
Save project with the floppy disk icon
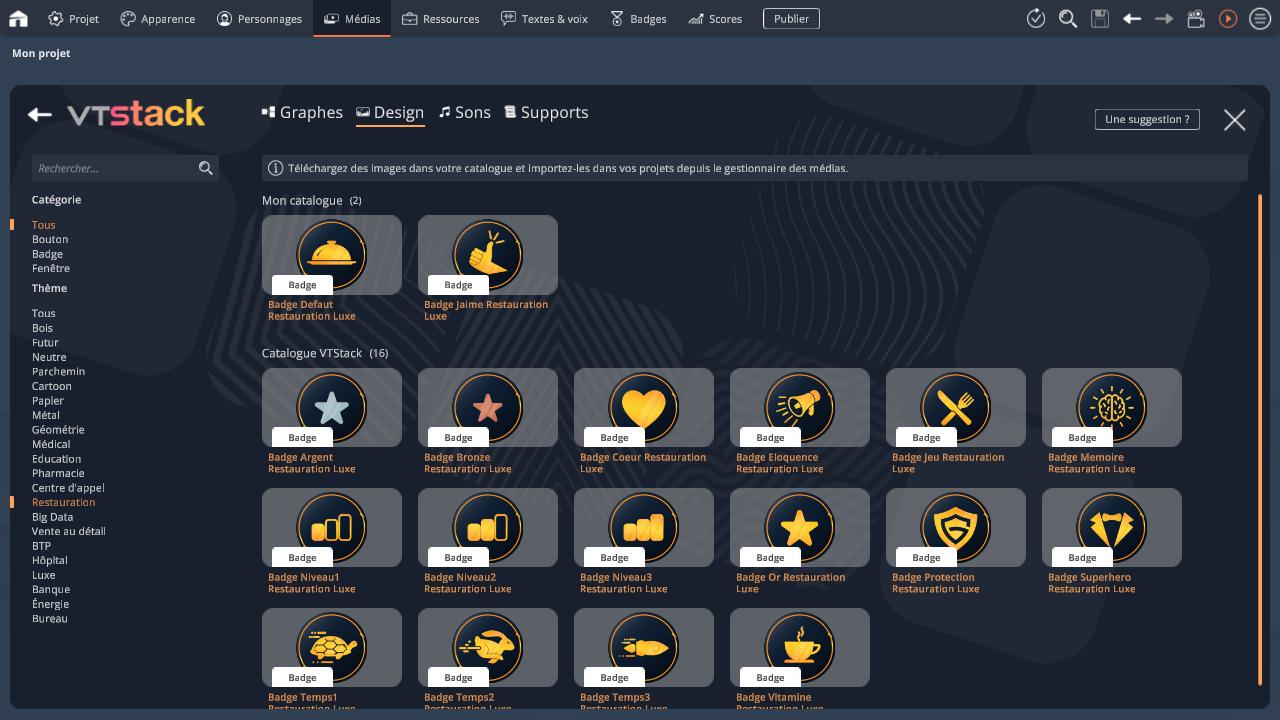click(1100, 18)
